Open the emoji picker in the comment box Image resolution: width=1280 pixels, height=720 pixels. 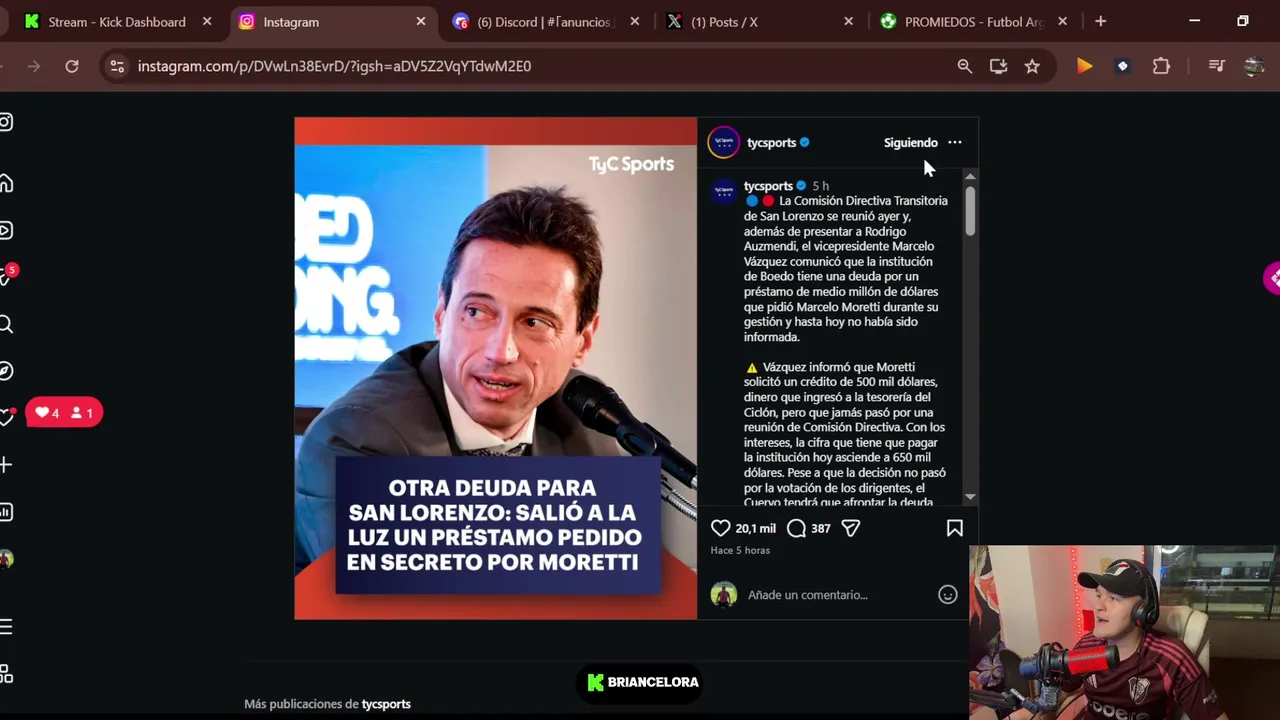(948, 595)
